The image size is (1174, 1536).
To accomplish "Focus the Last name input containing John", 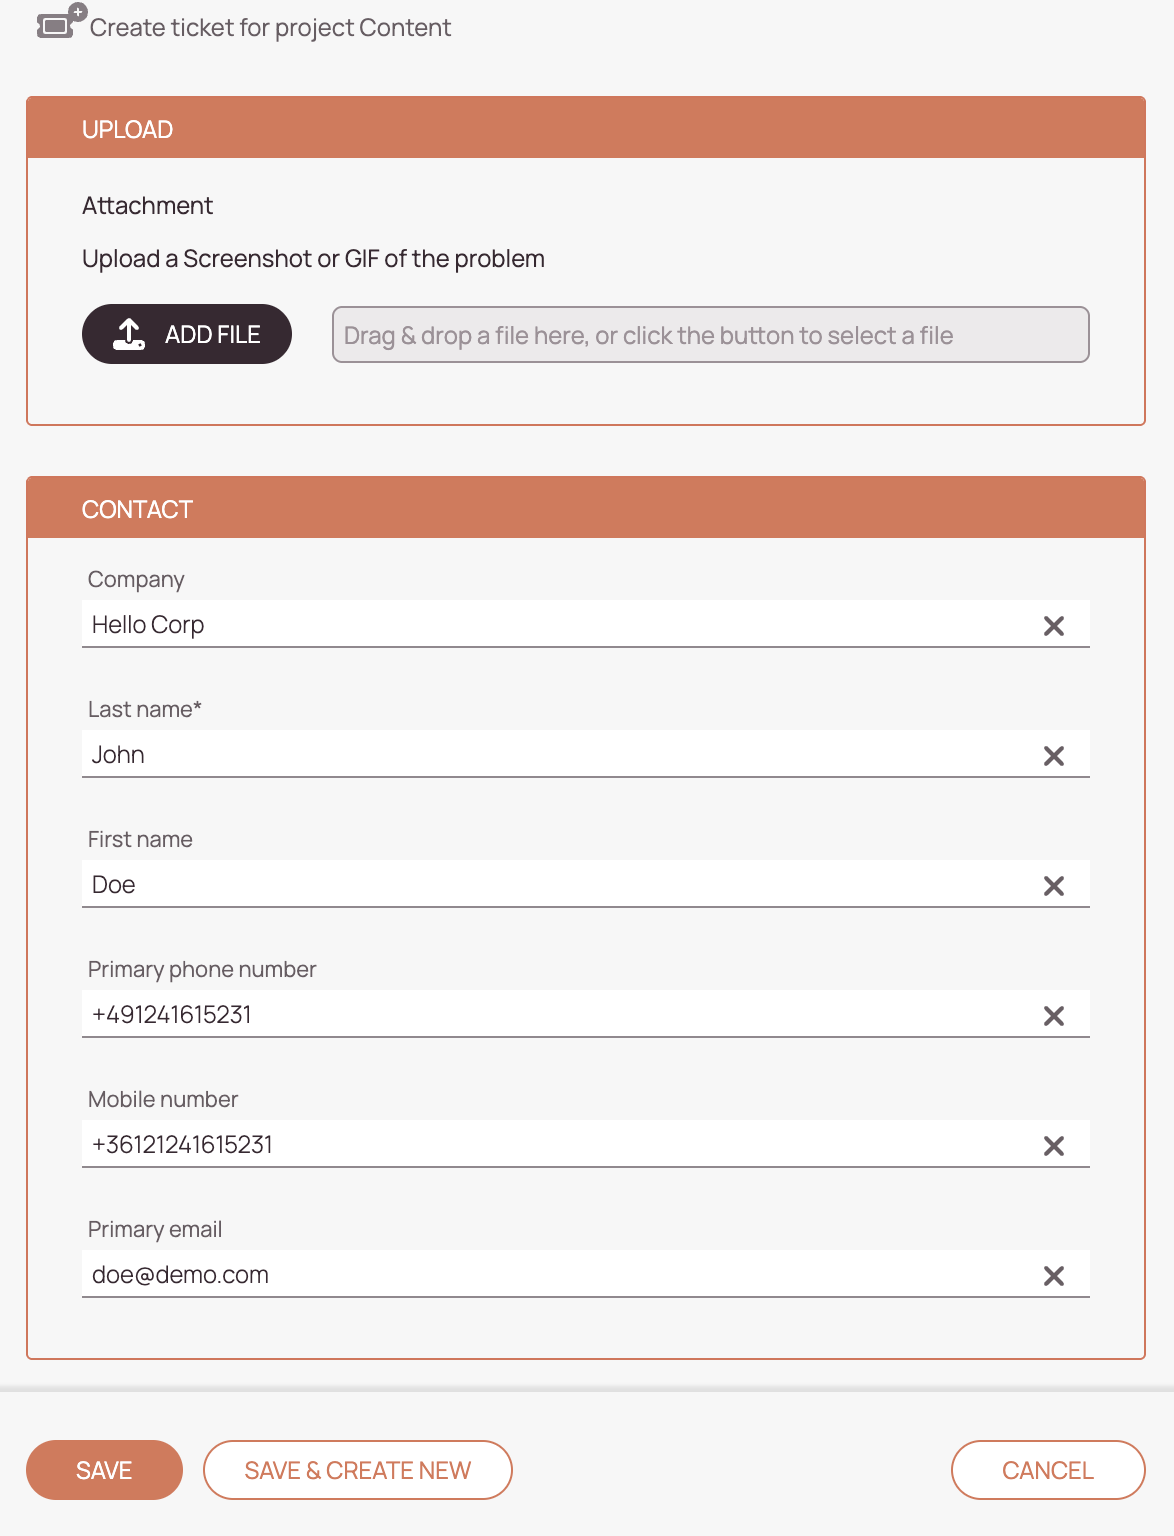I will pos(560,754).
